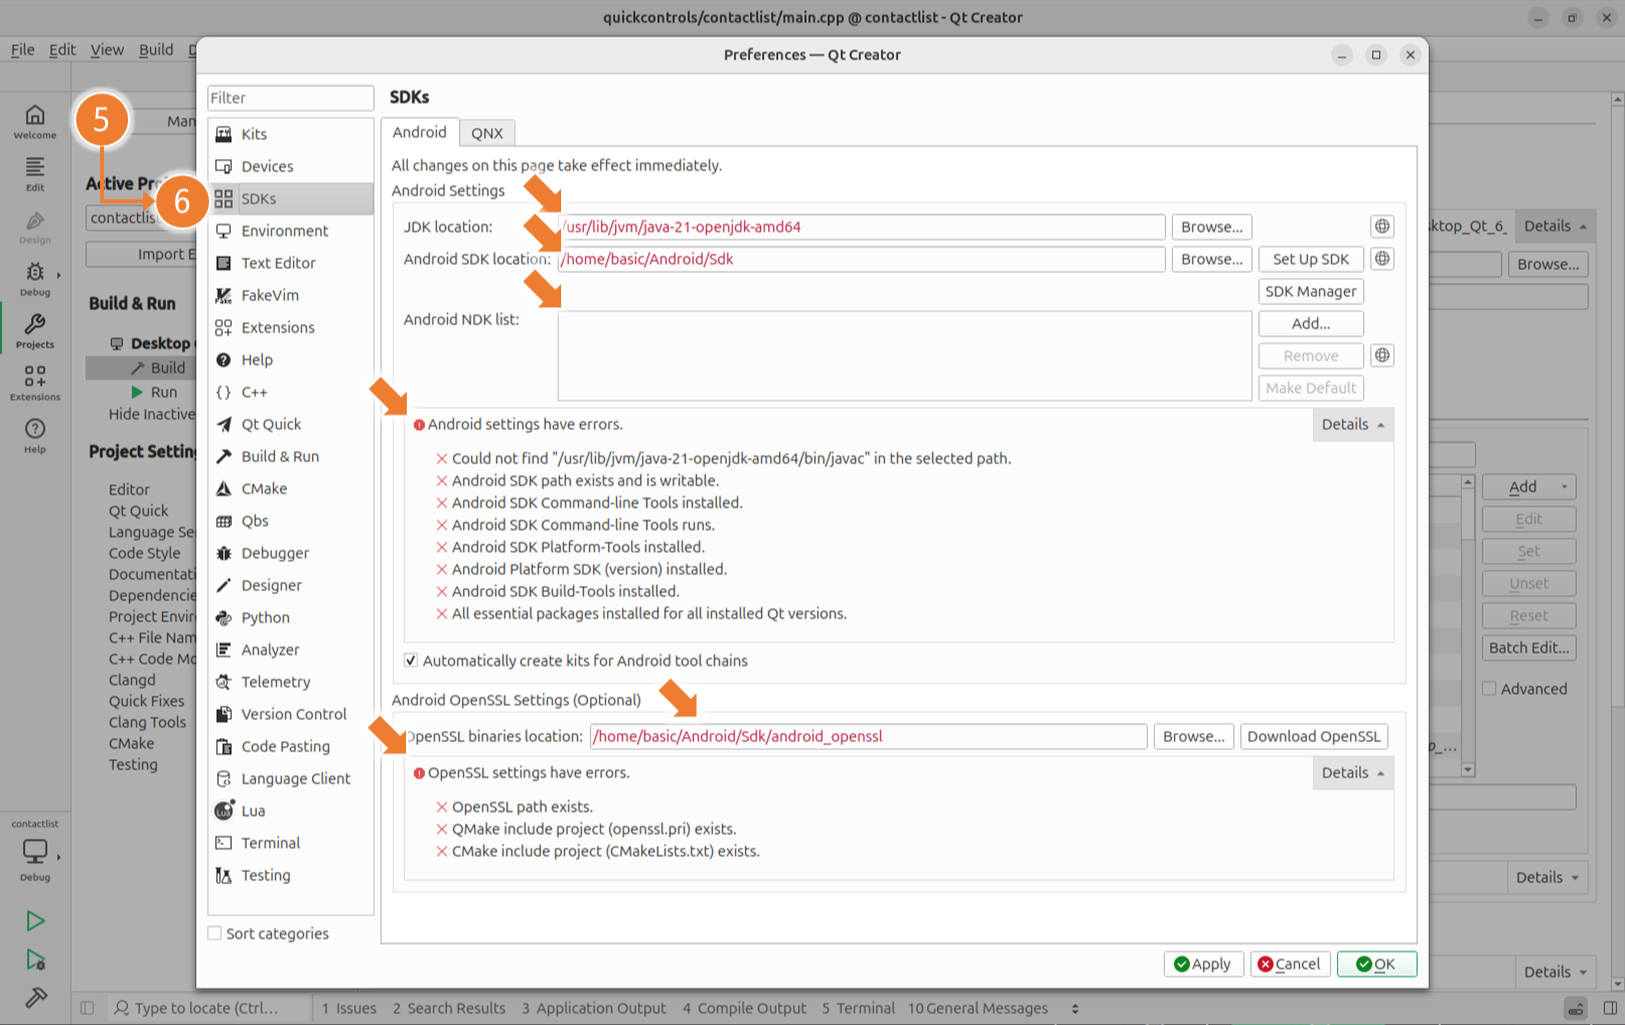Open the Add dropdown in main window
The width and height of the screenshot is (1625, 1025).
pyautogui.click(x=1529, y=487)
